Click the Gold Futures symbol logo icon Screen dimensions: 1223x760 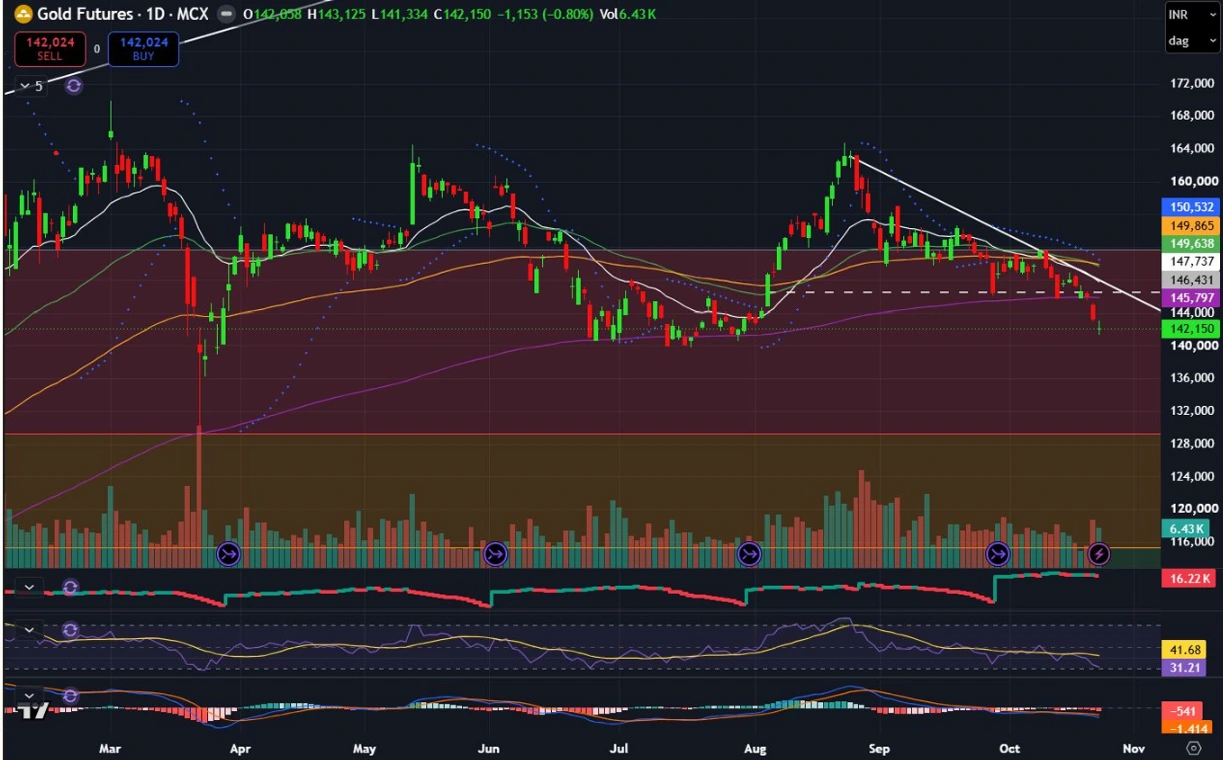click(x=23, y=14)
